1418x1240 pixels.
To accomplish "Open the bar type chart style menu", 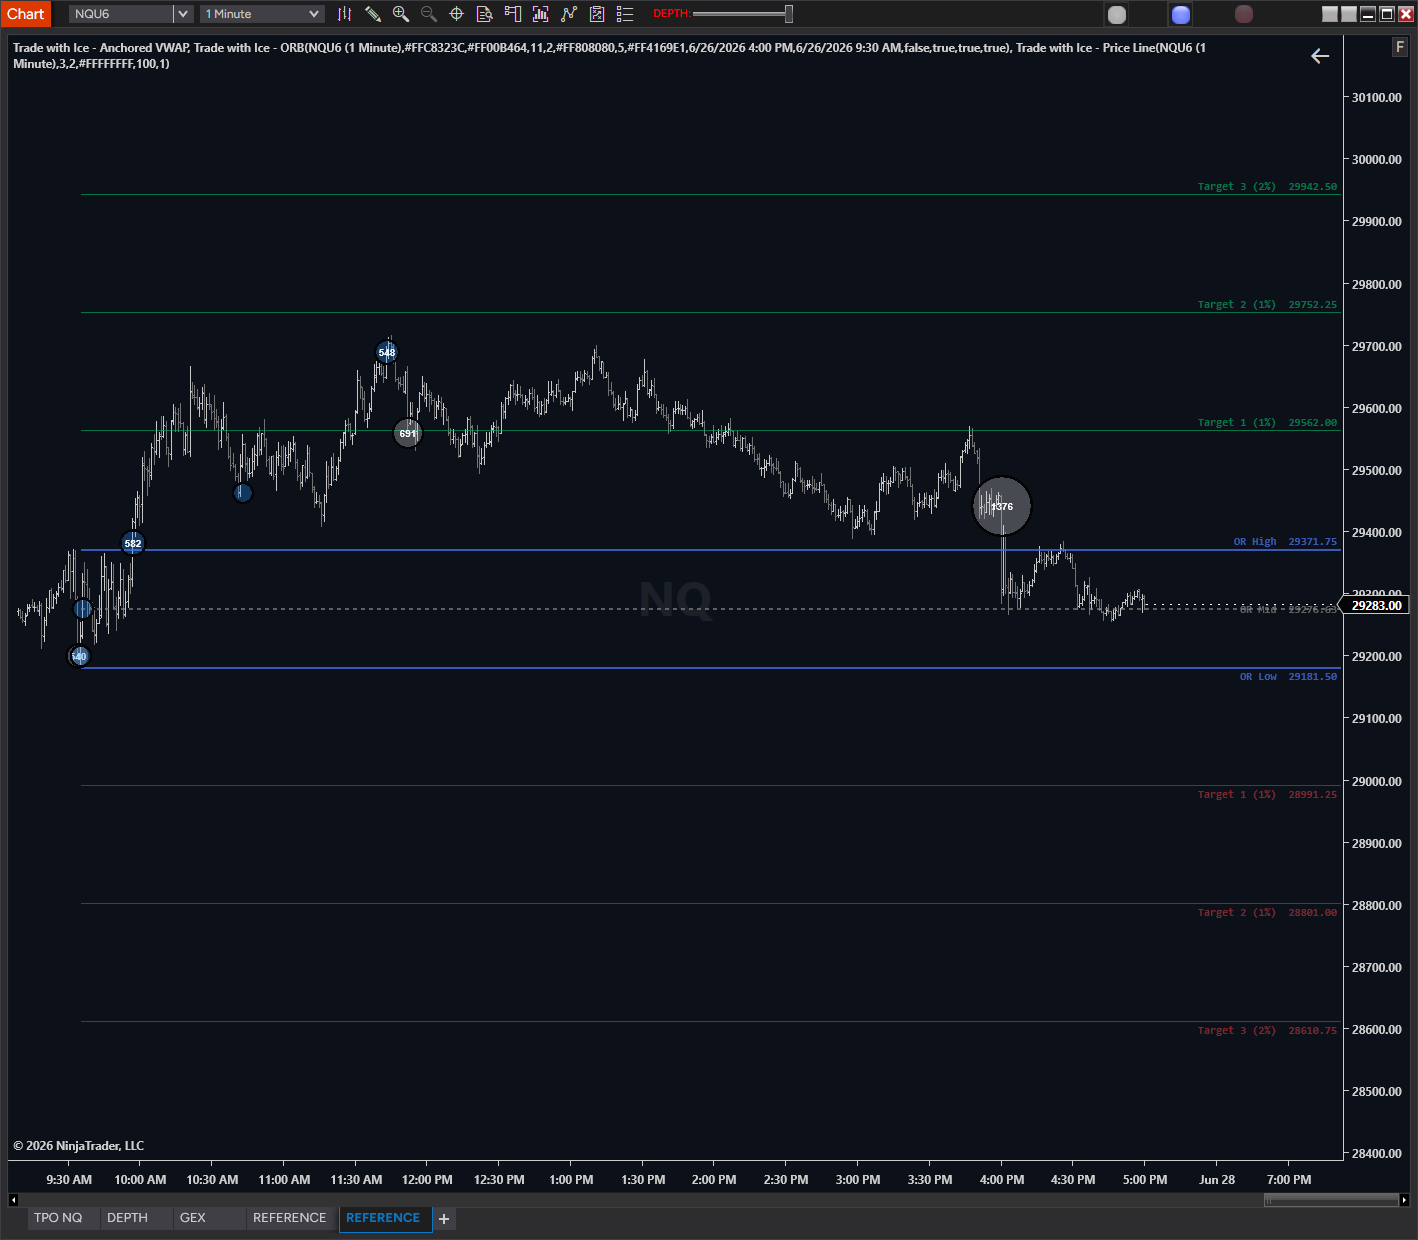I will point(344,14).
